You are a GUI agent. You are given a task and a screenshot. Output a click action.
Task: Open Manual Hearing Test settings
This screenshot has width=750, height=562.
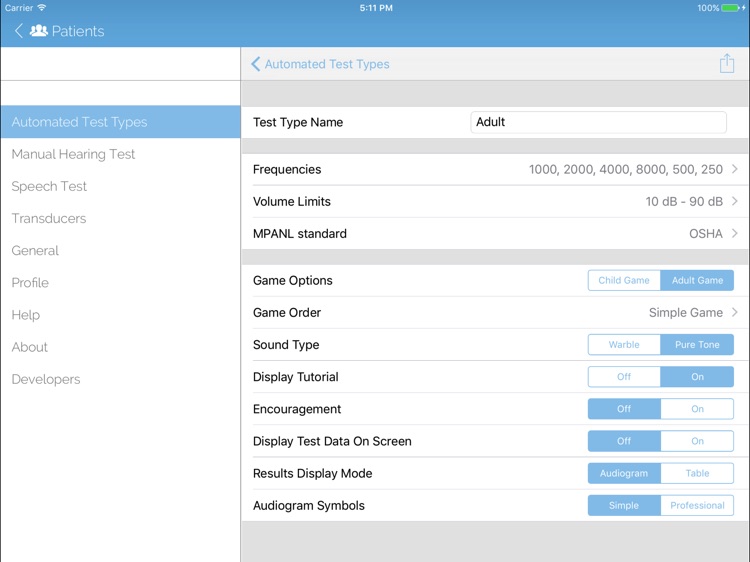[121, 154]
